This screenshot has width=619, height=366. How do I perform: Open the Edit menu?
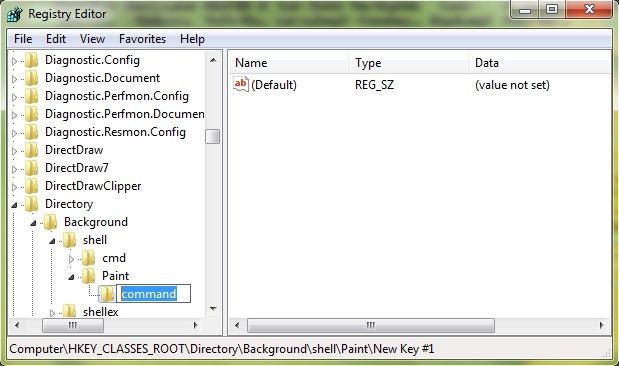(x=56, y=39)
